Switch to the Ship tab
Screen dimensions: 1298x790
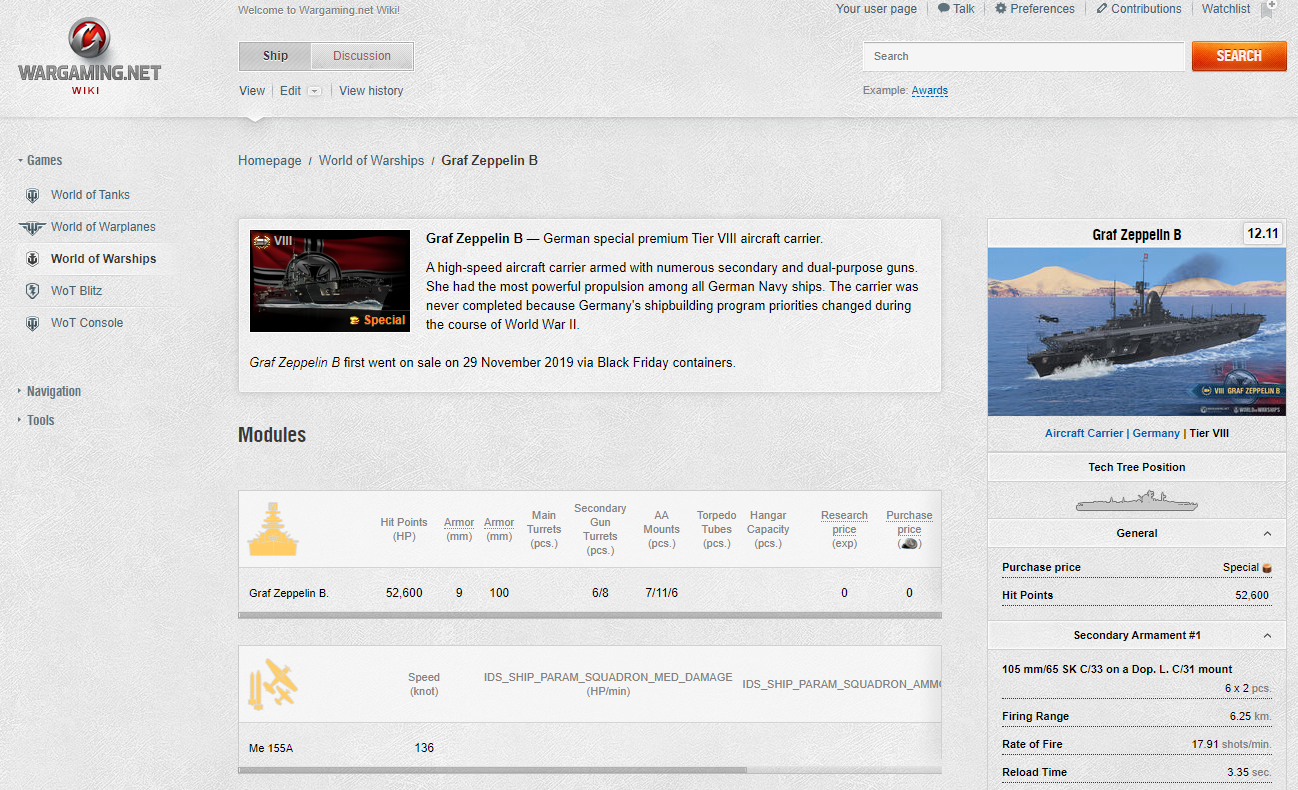[275, 56]
